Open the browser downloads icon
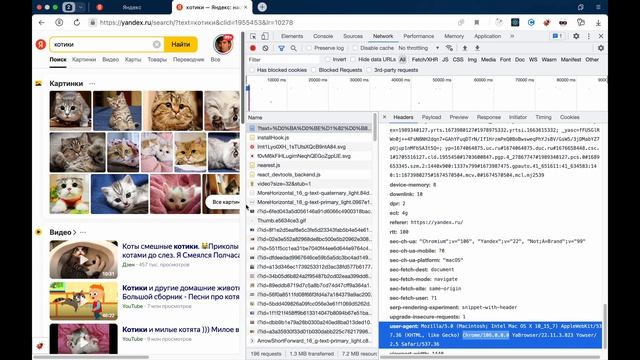This screenshot has height=360, width=640. tap(598, 22)
